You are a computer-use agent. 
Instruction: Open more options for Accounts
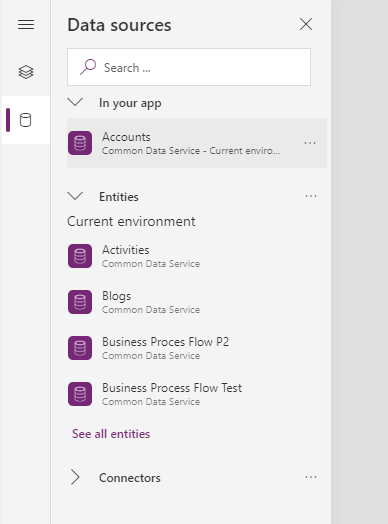coord(310,143)
